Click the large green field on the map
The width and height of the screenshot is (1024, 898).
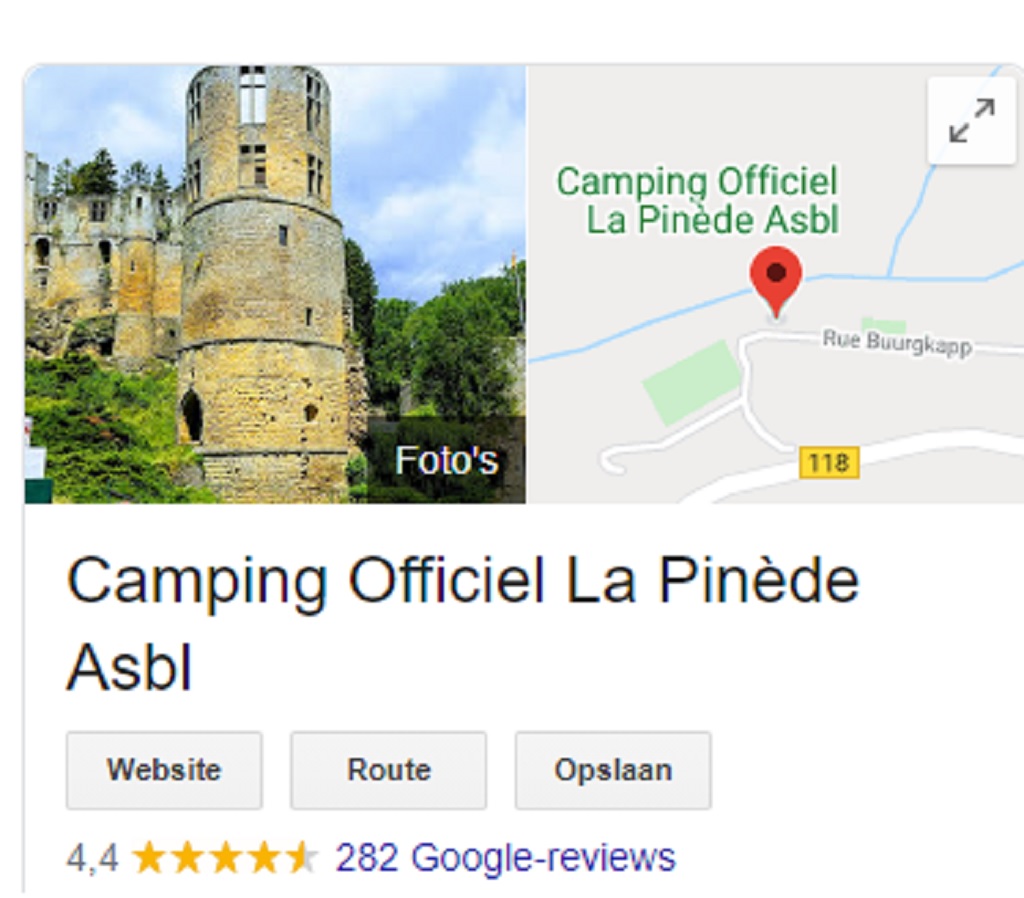692,381
